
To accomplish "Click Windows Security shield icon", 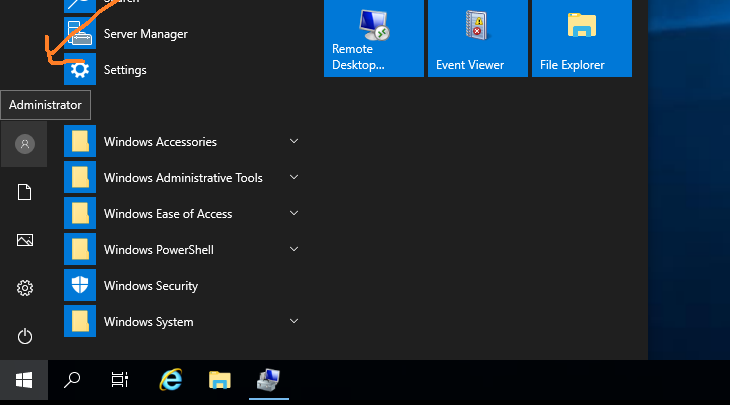I will (80, 285).
